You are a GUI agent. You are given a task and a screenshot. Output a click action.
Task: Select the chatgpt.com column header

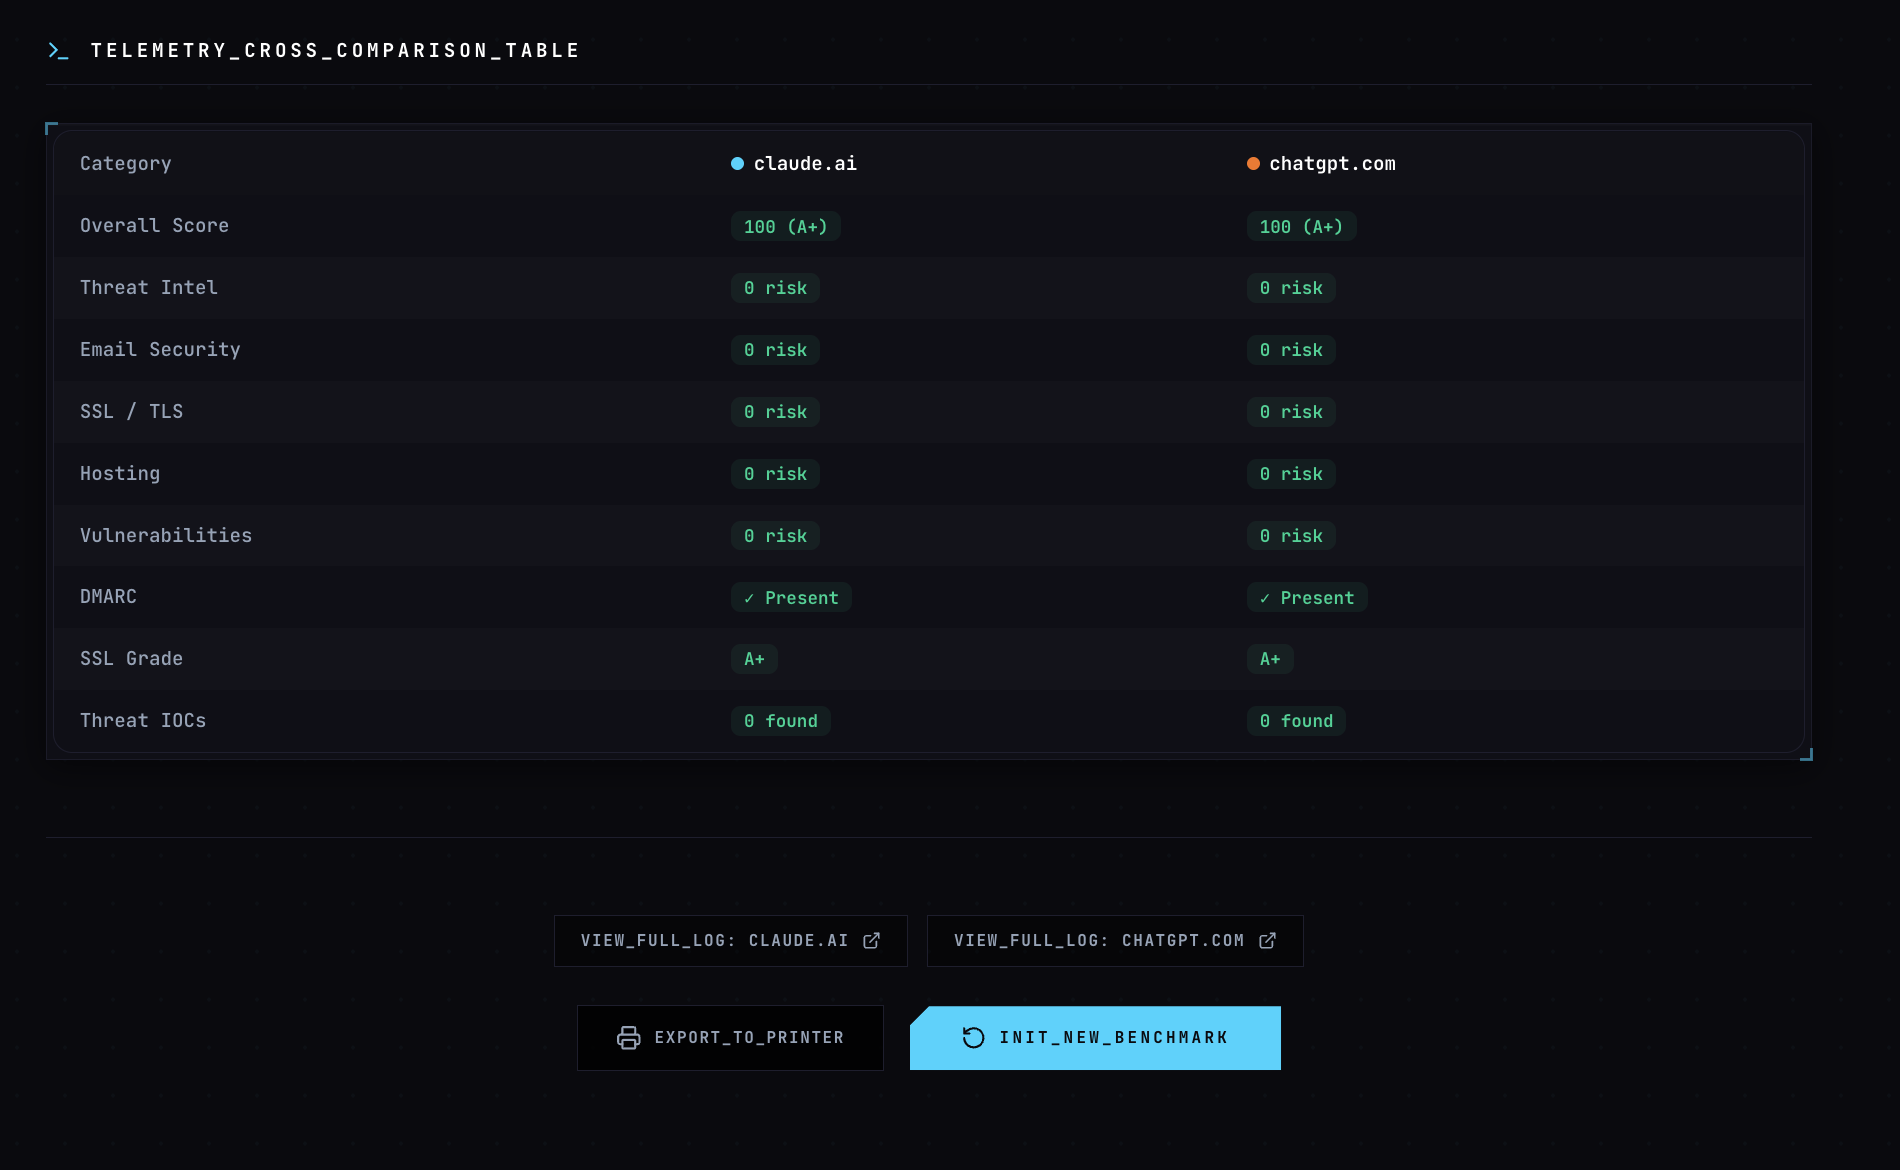(x=1332, y=163)
